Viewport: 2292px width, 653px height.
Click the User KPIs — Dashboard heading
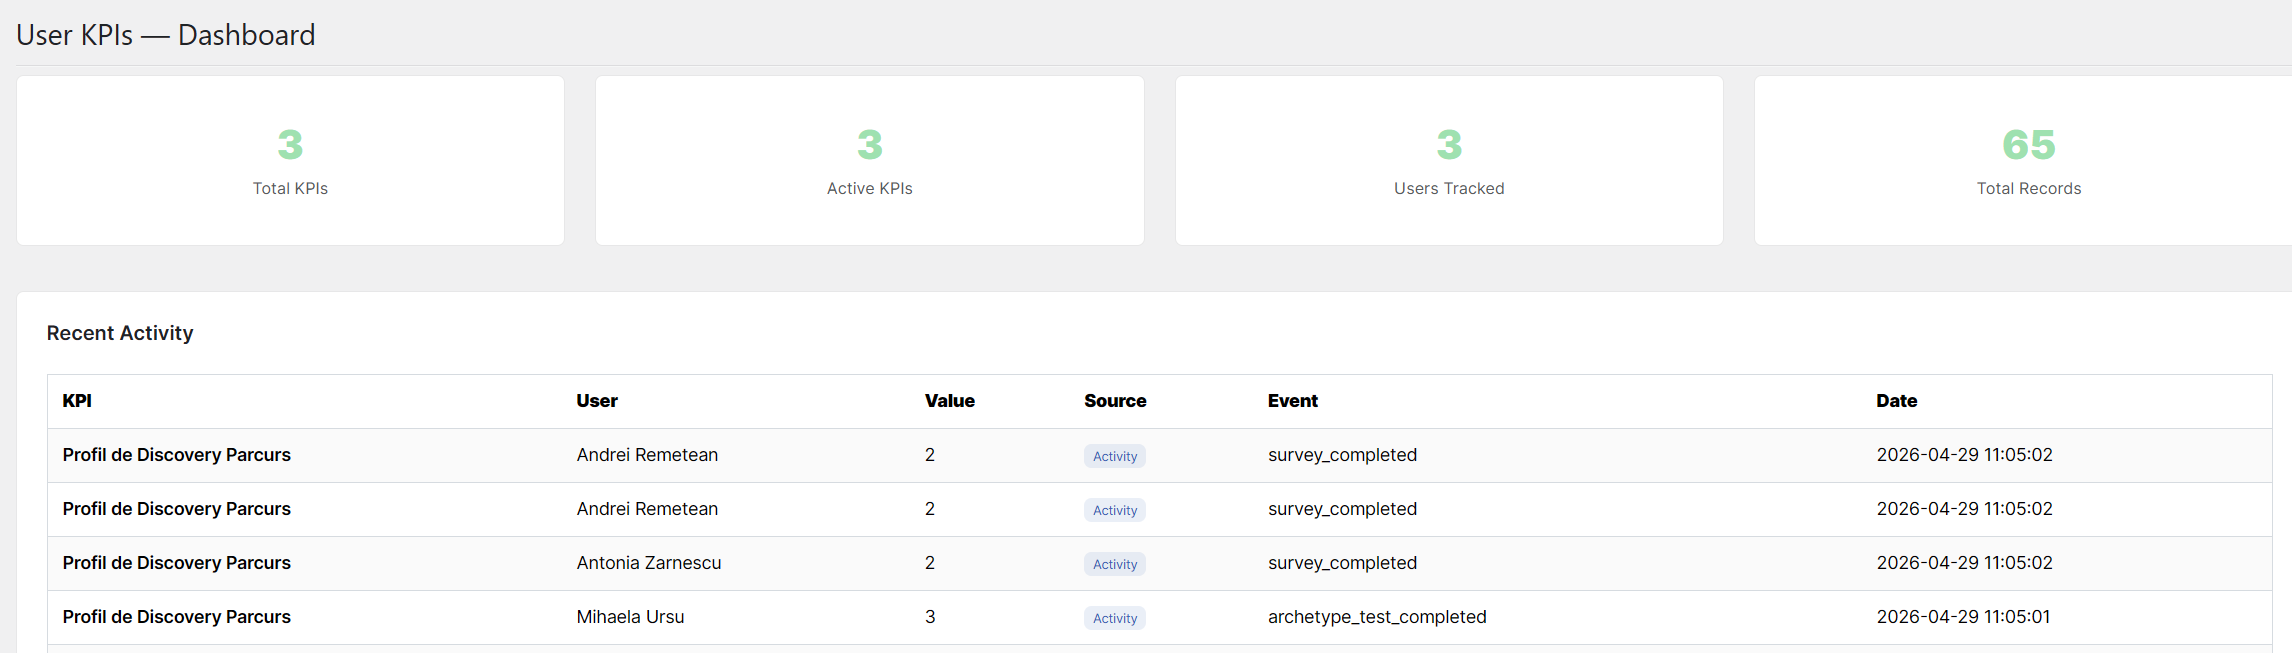click(166, 35)
